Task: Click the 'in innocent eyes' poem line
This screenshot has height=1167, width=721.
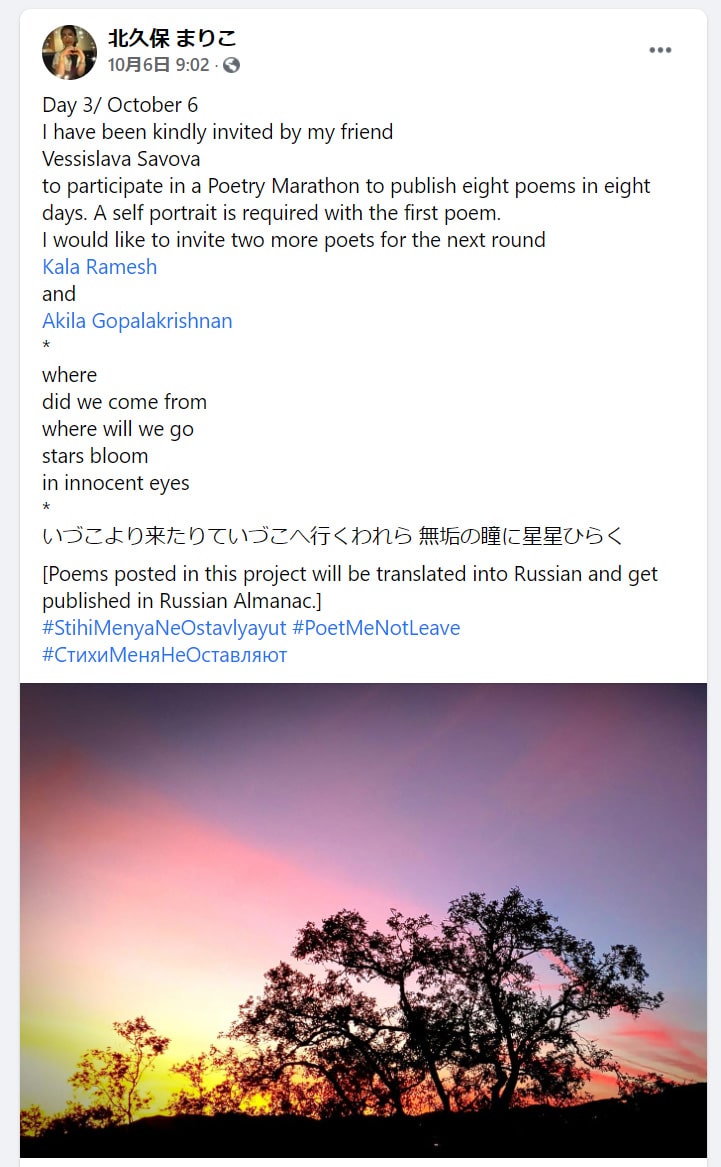Action: 116,483
